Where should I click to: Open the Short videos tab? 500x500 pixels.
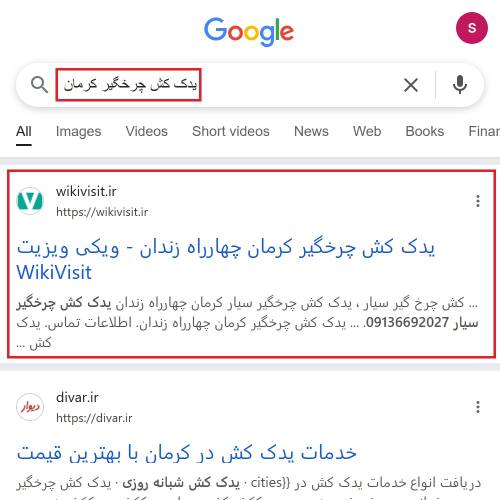[231, 131]
